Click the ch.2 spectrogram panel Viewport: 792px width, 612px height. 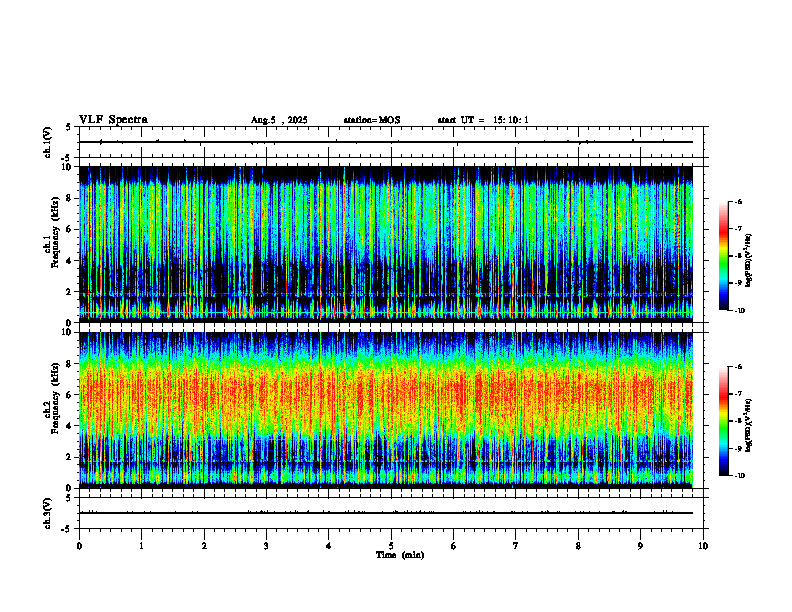(386, 410)
